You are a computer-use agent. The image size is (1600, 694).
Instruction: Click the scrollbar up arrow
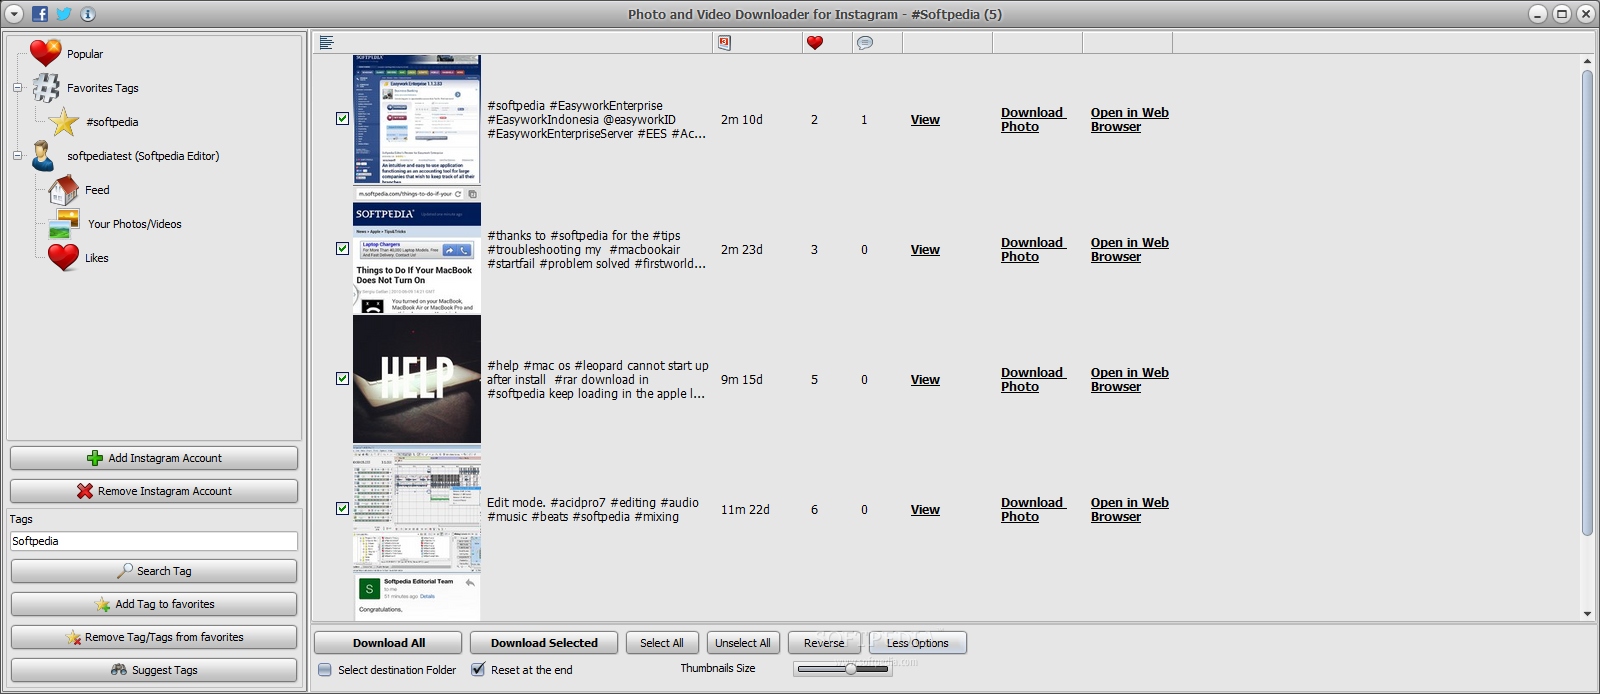click(1587, 61)
